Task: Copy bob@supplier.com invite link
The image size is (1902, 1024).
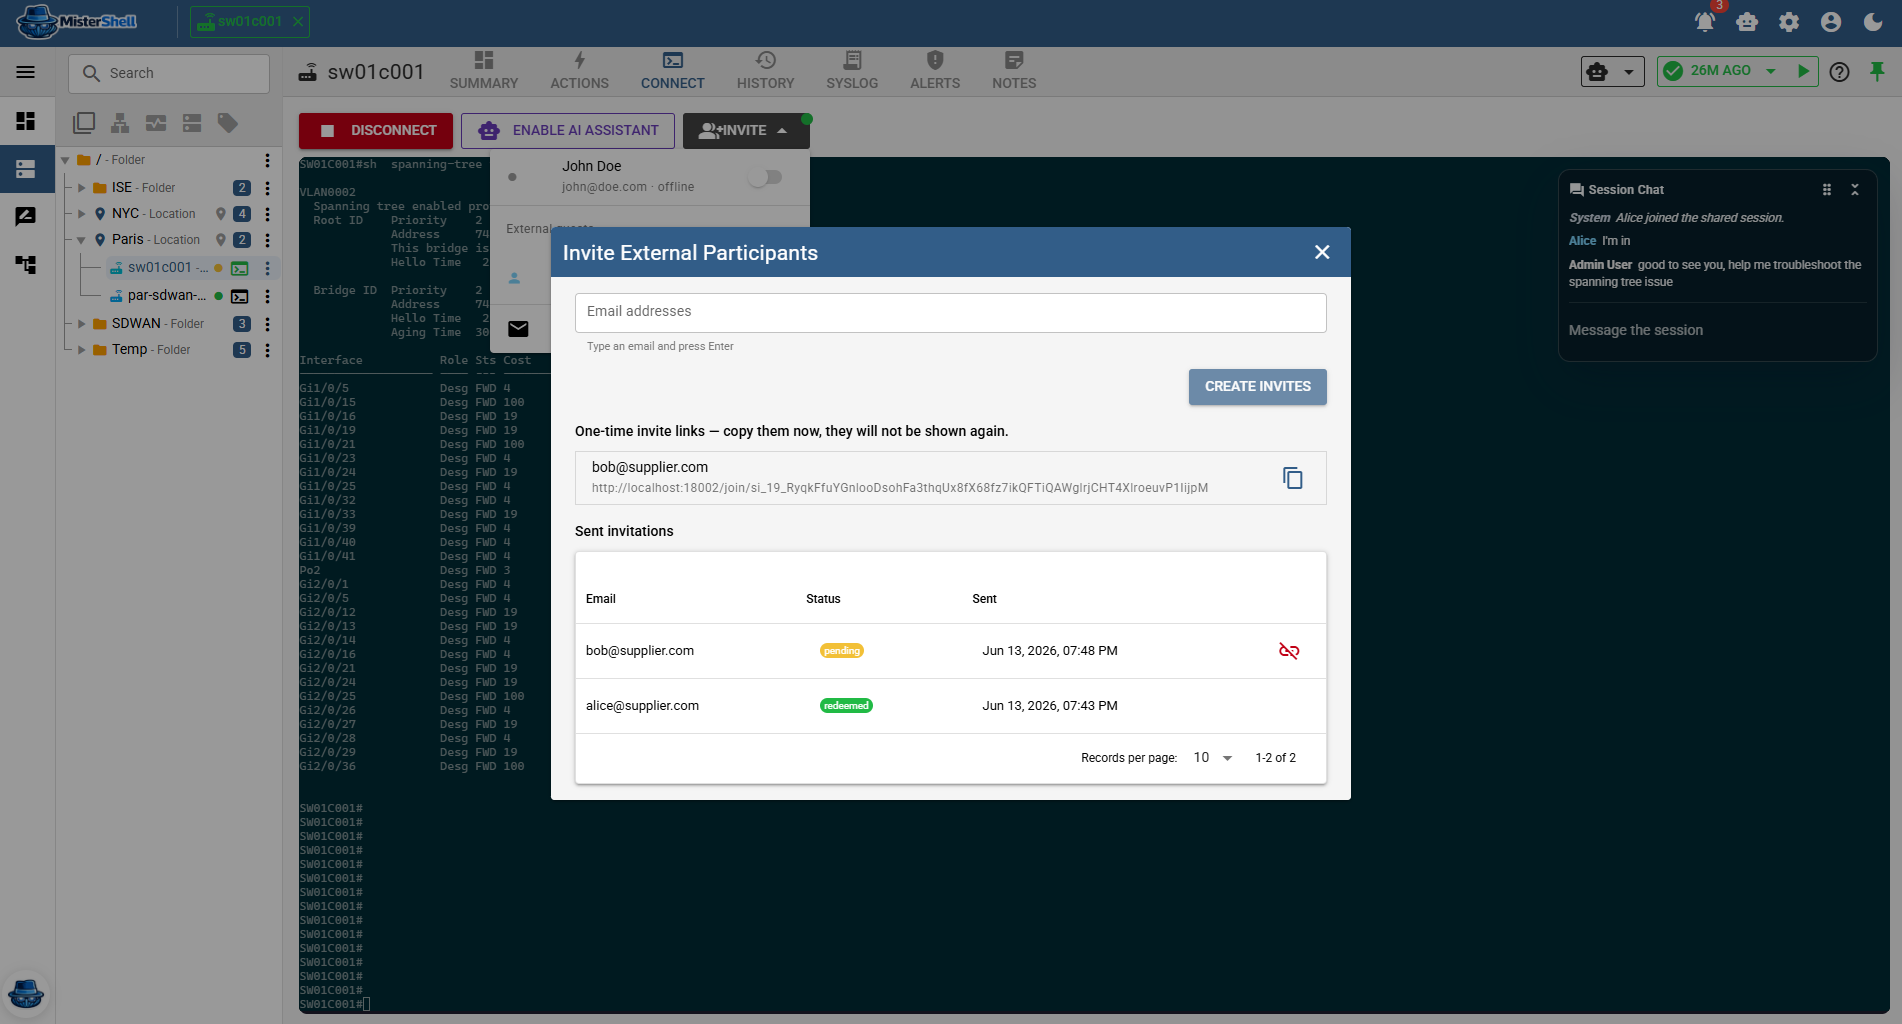Action: 1292,478
